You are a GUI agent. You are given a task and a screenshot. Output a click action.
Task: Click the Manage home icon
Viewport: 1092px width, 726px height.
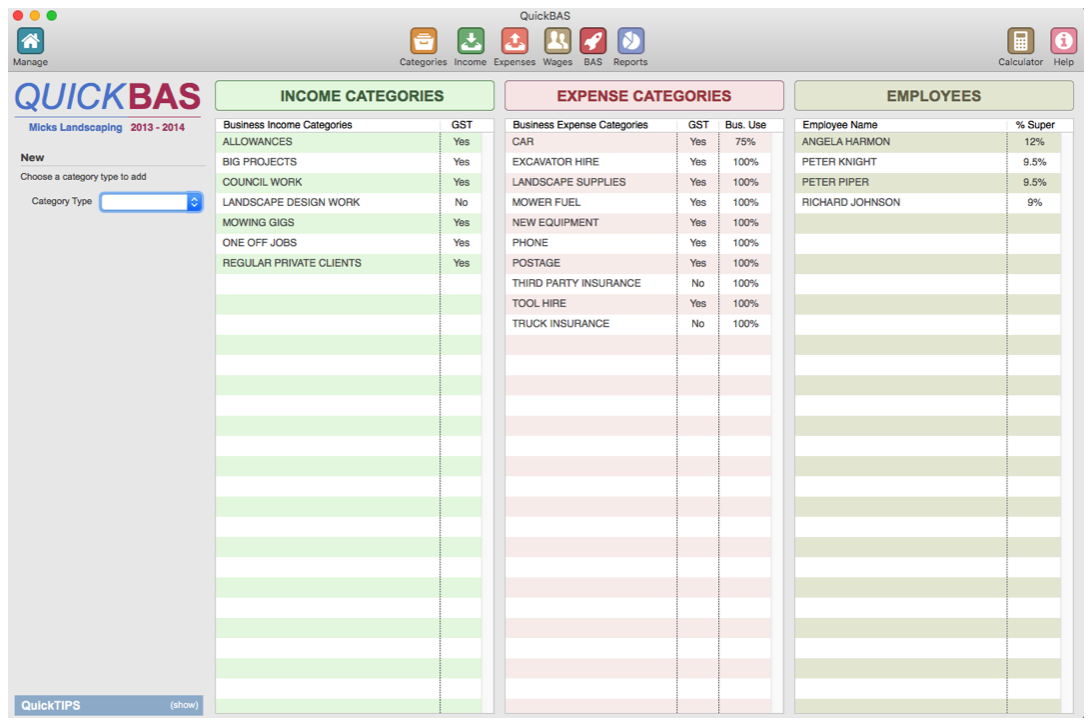click(30, 40)
